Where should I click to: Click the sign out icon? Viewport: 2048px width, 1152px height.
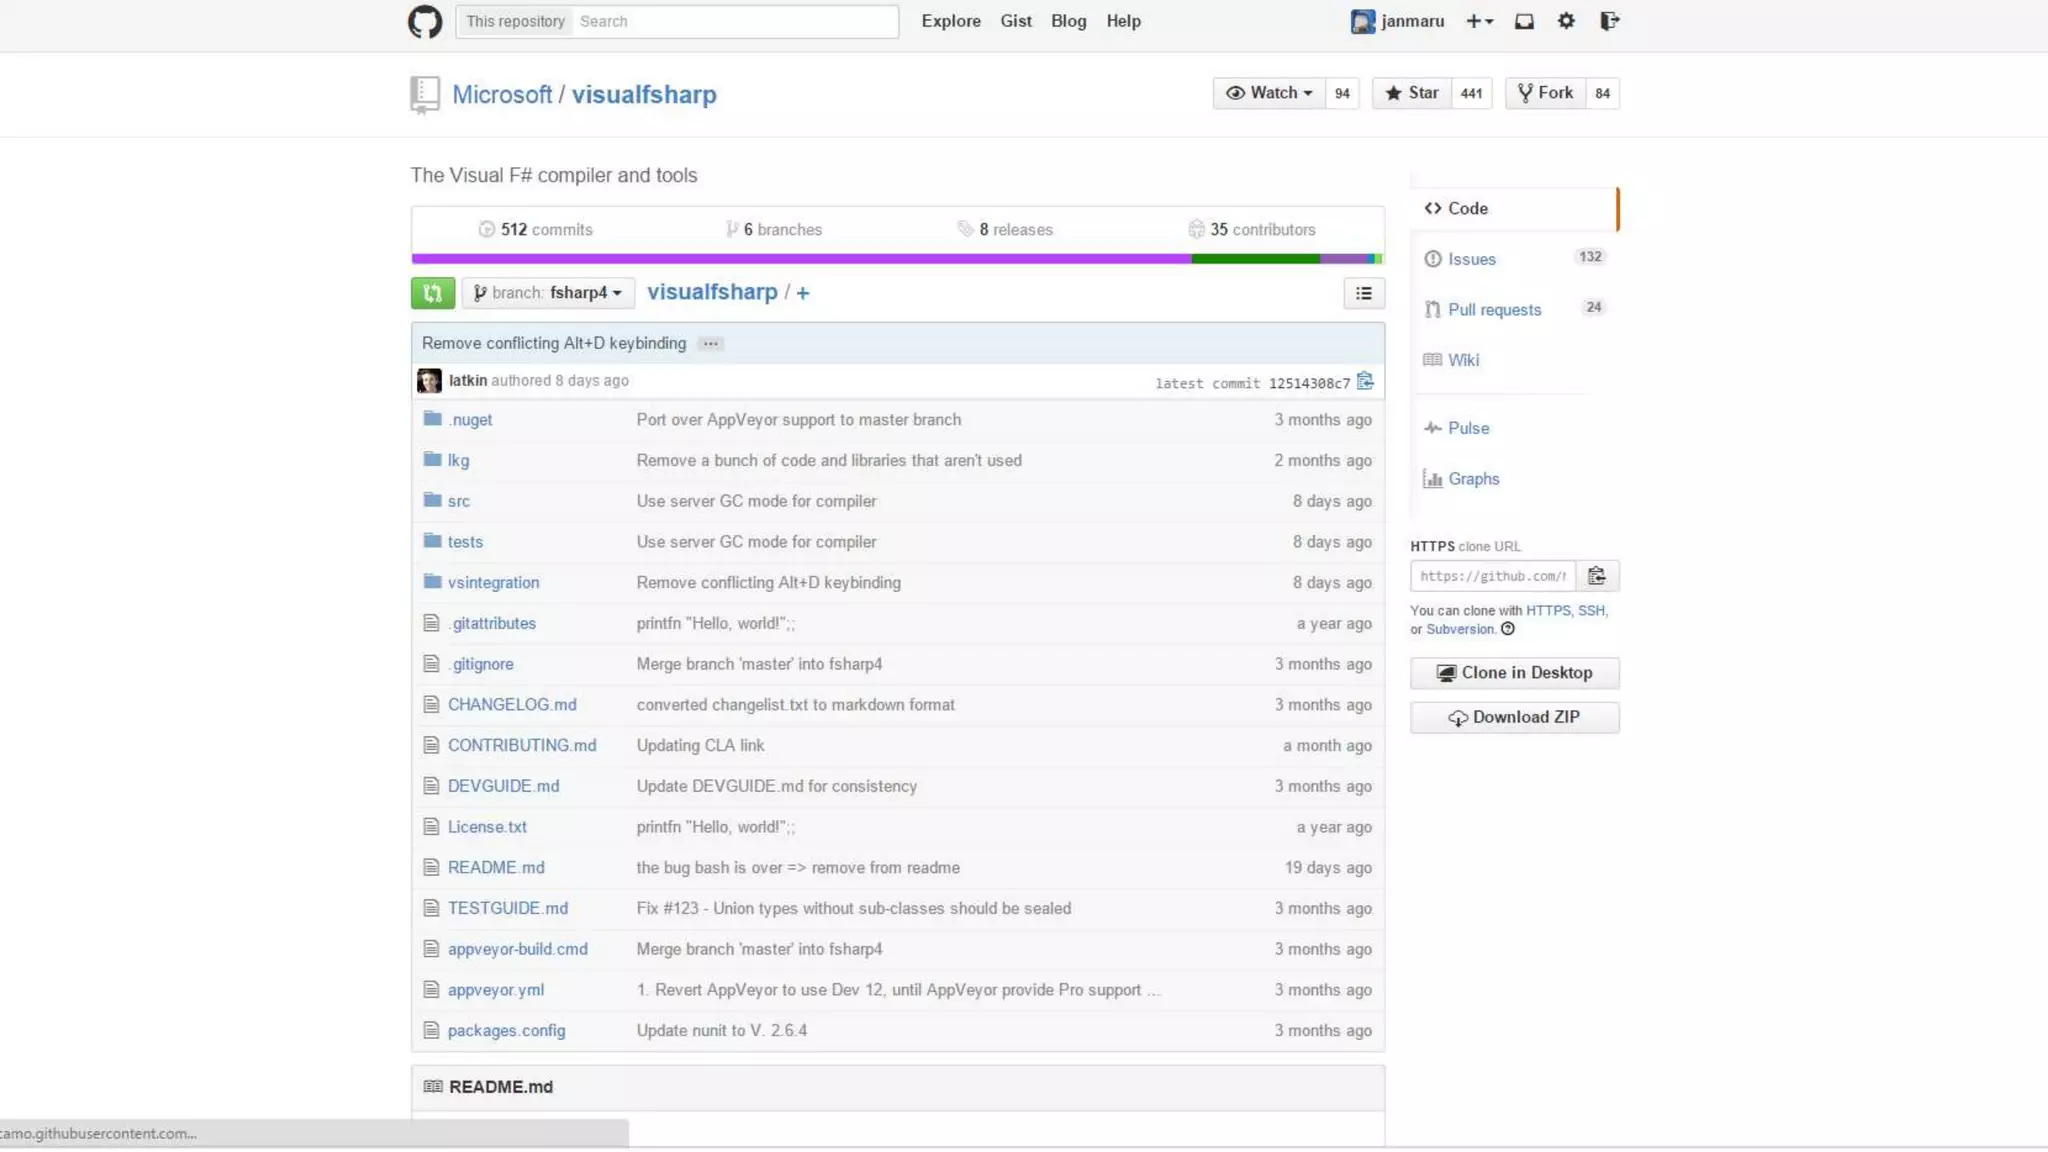pos(1609,21)
